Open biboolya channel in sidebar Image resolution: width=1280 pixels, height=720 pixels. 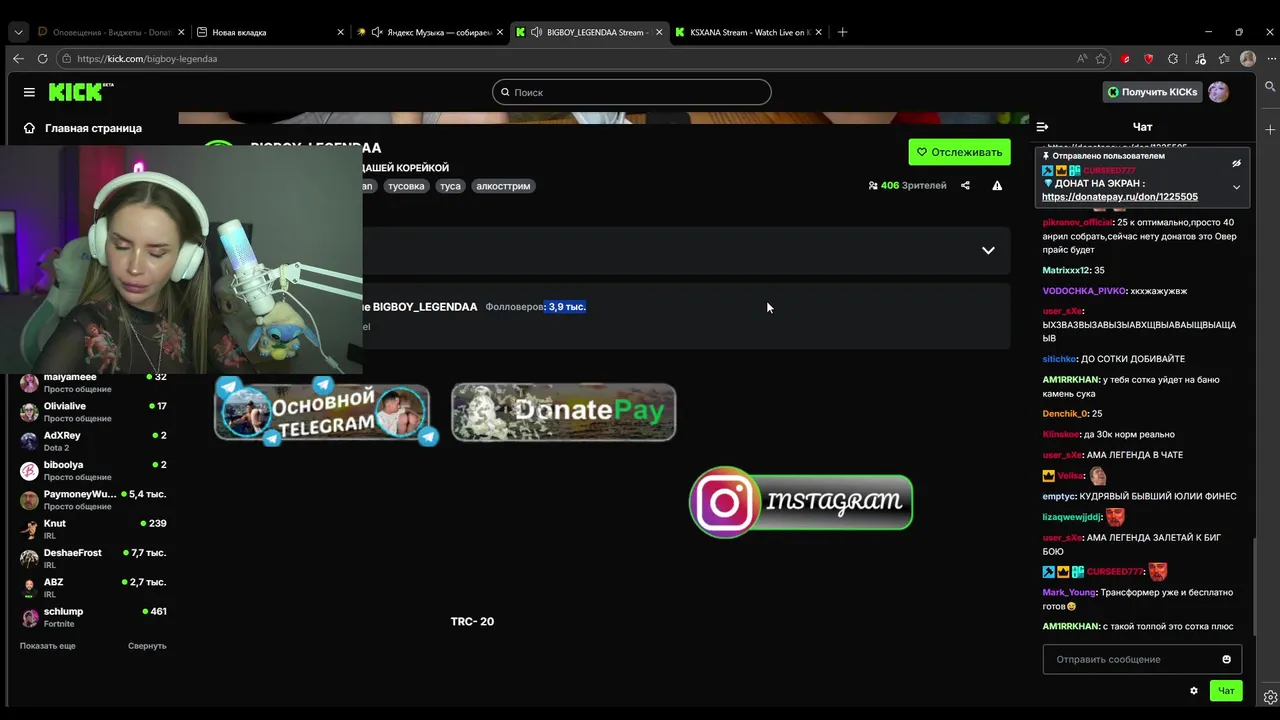pos(93,471)
